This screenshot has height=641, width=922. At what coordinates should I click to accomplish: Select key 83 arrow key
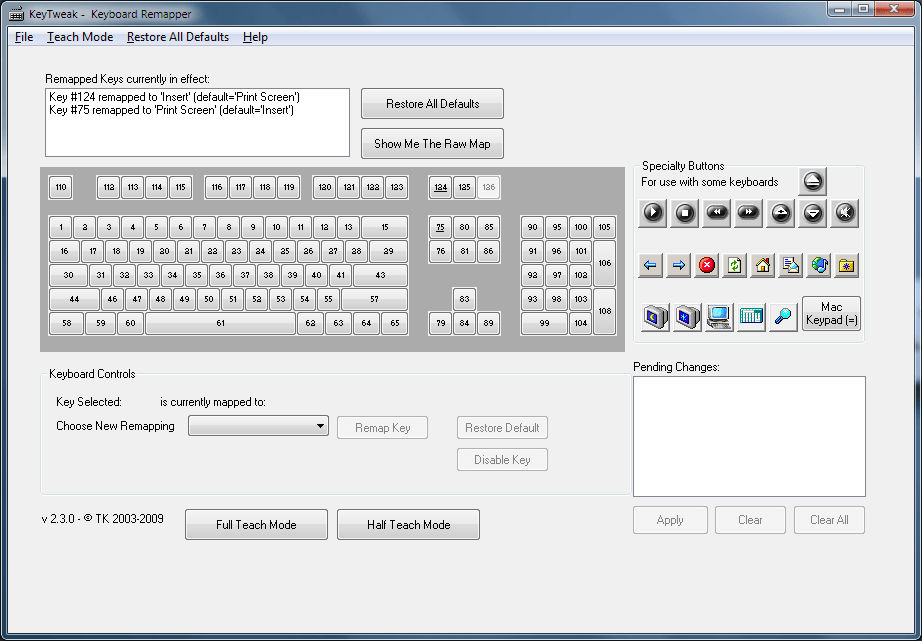(465, 299)
